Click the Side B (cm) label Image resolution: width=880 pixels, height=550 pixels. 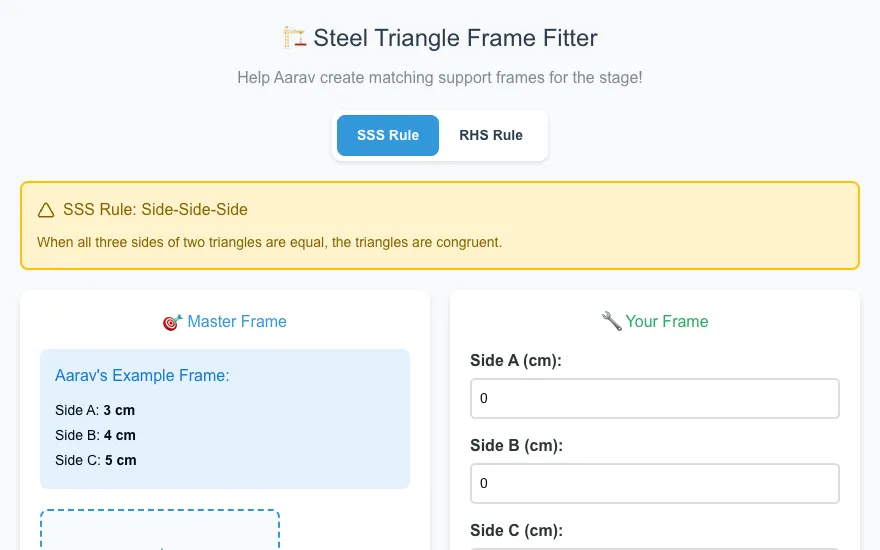tap(516, 445)
